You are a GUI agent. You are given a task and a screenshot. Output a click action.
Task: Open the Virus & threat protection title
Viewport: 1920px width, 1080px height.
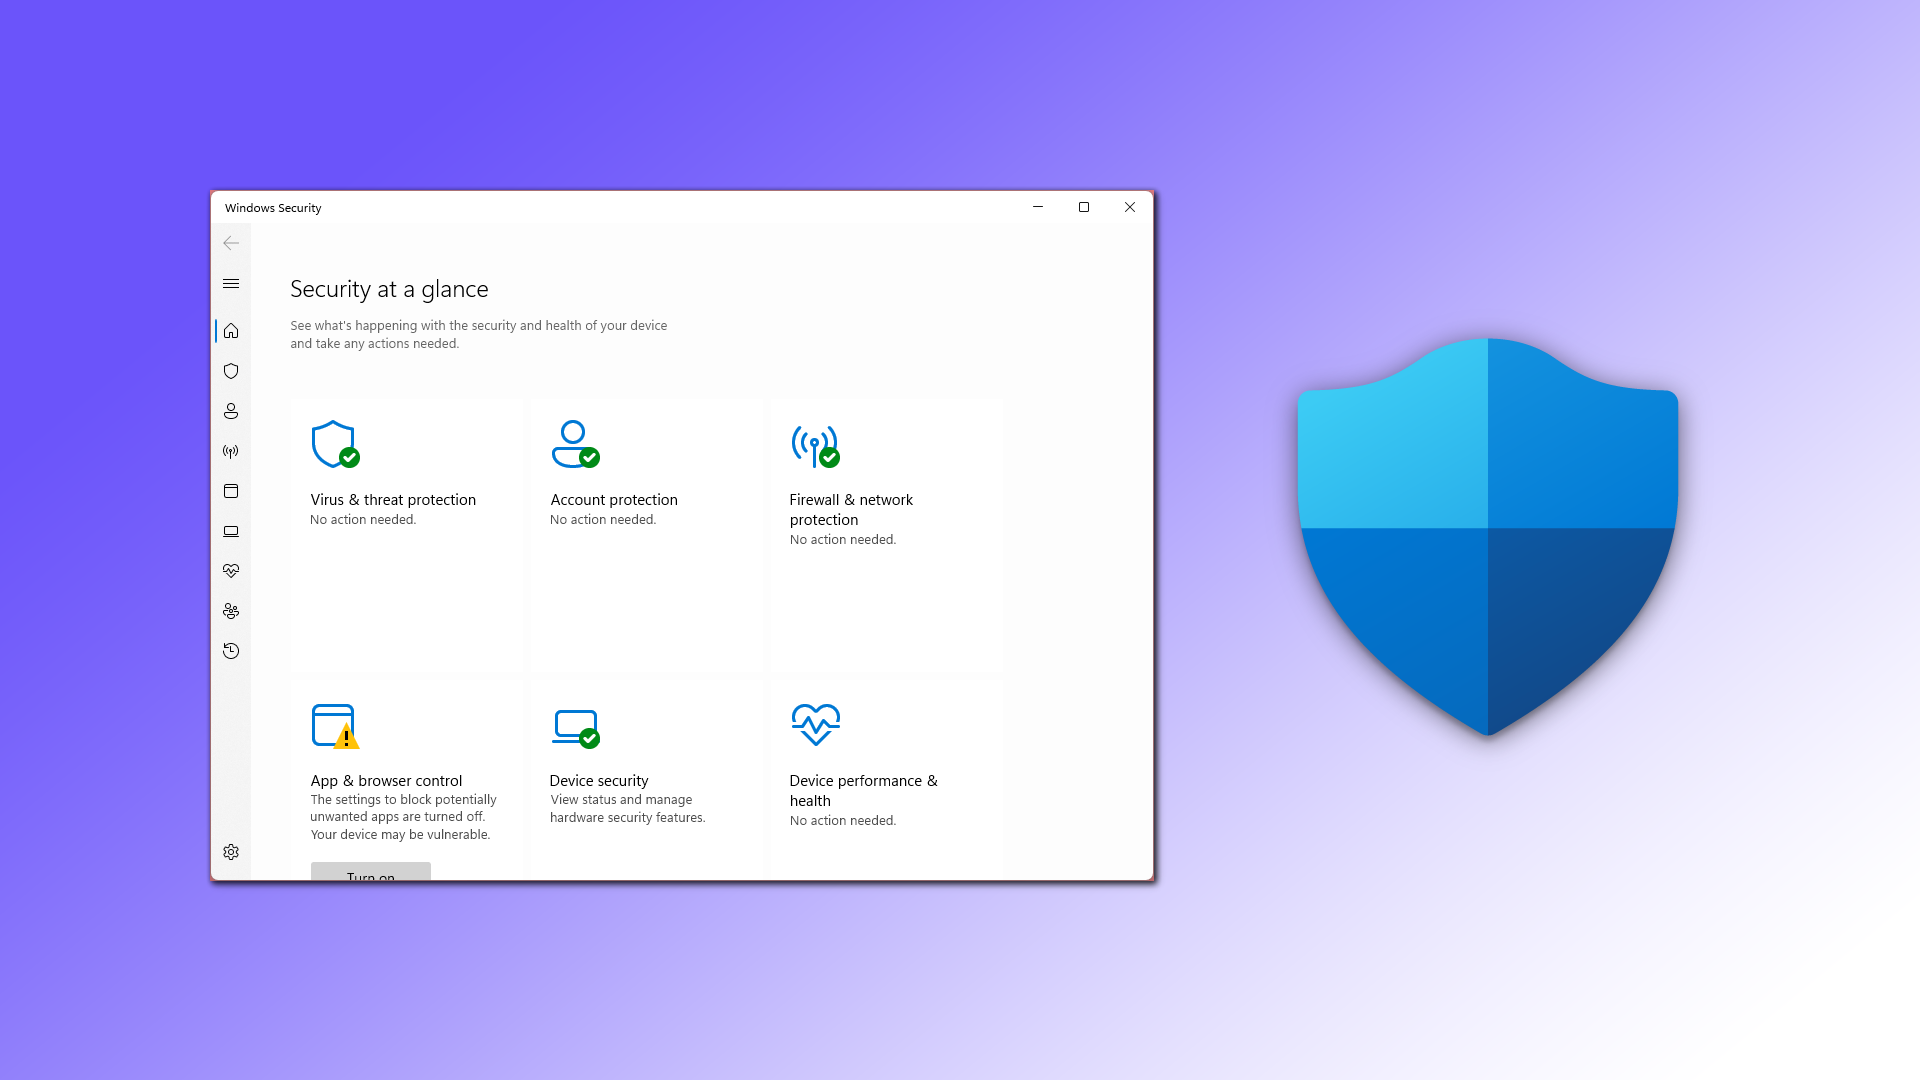tap(393, 500)
